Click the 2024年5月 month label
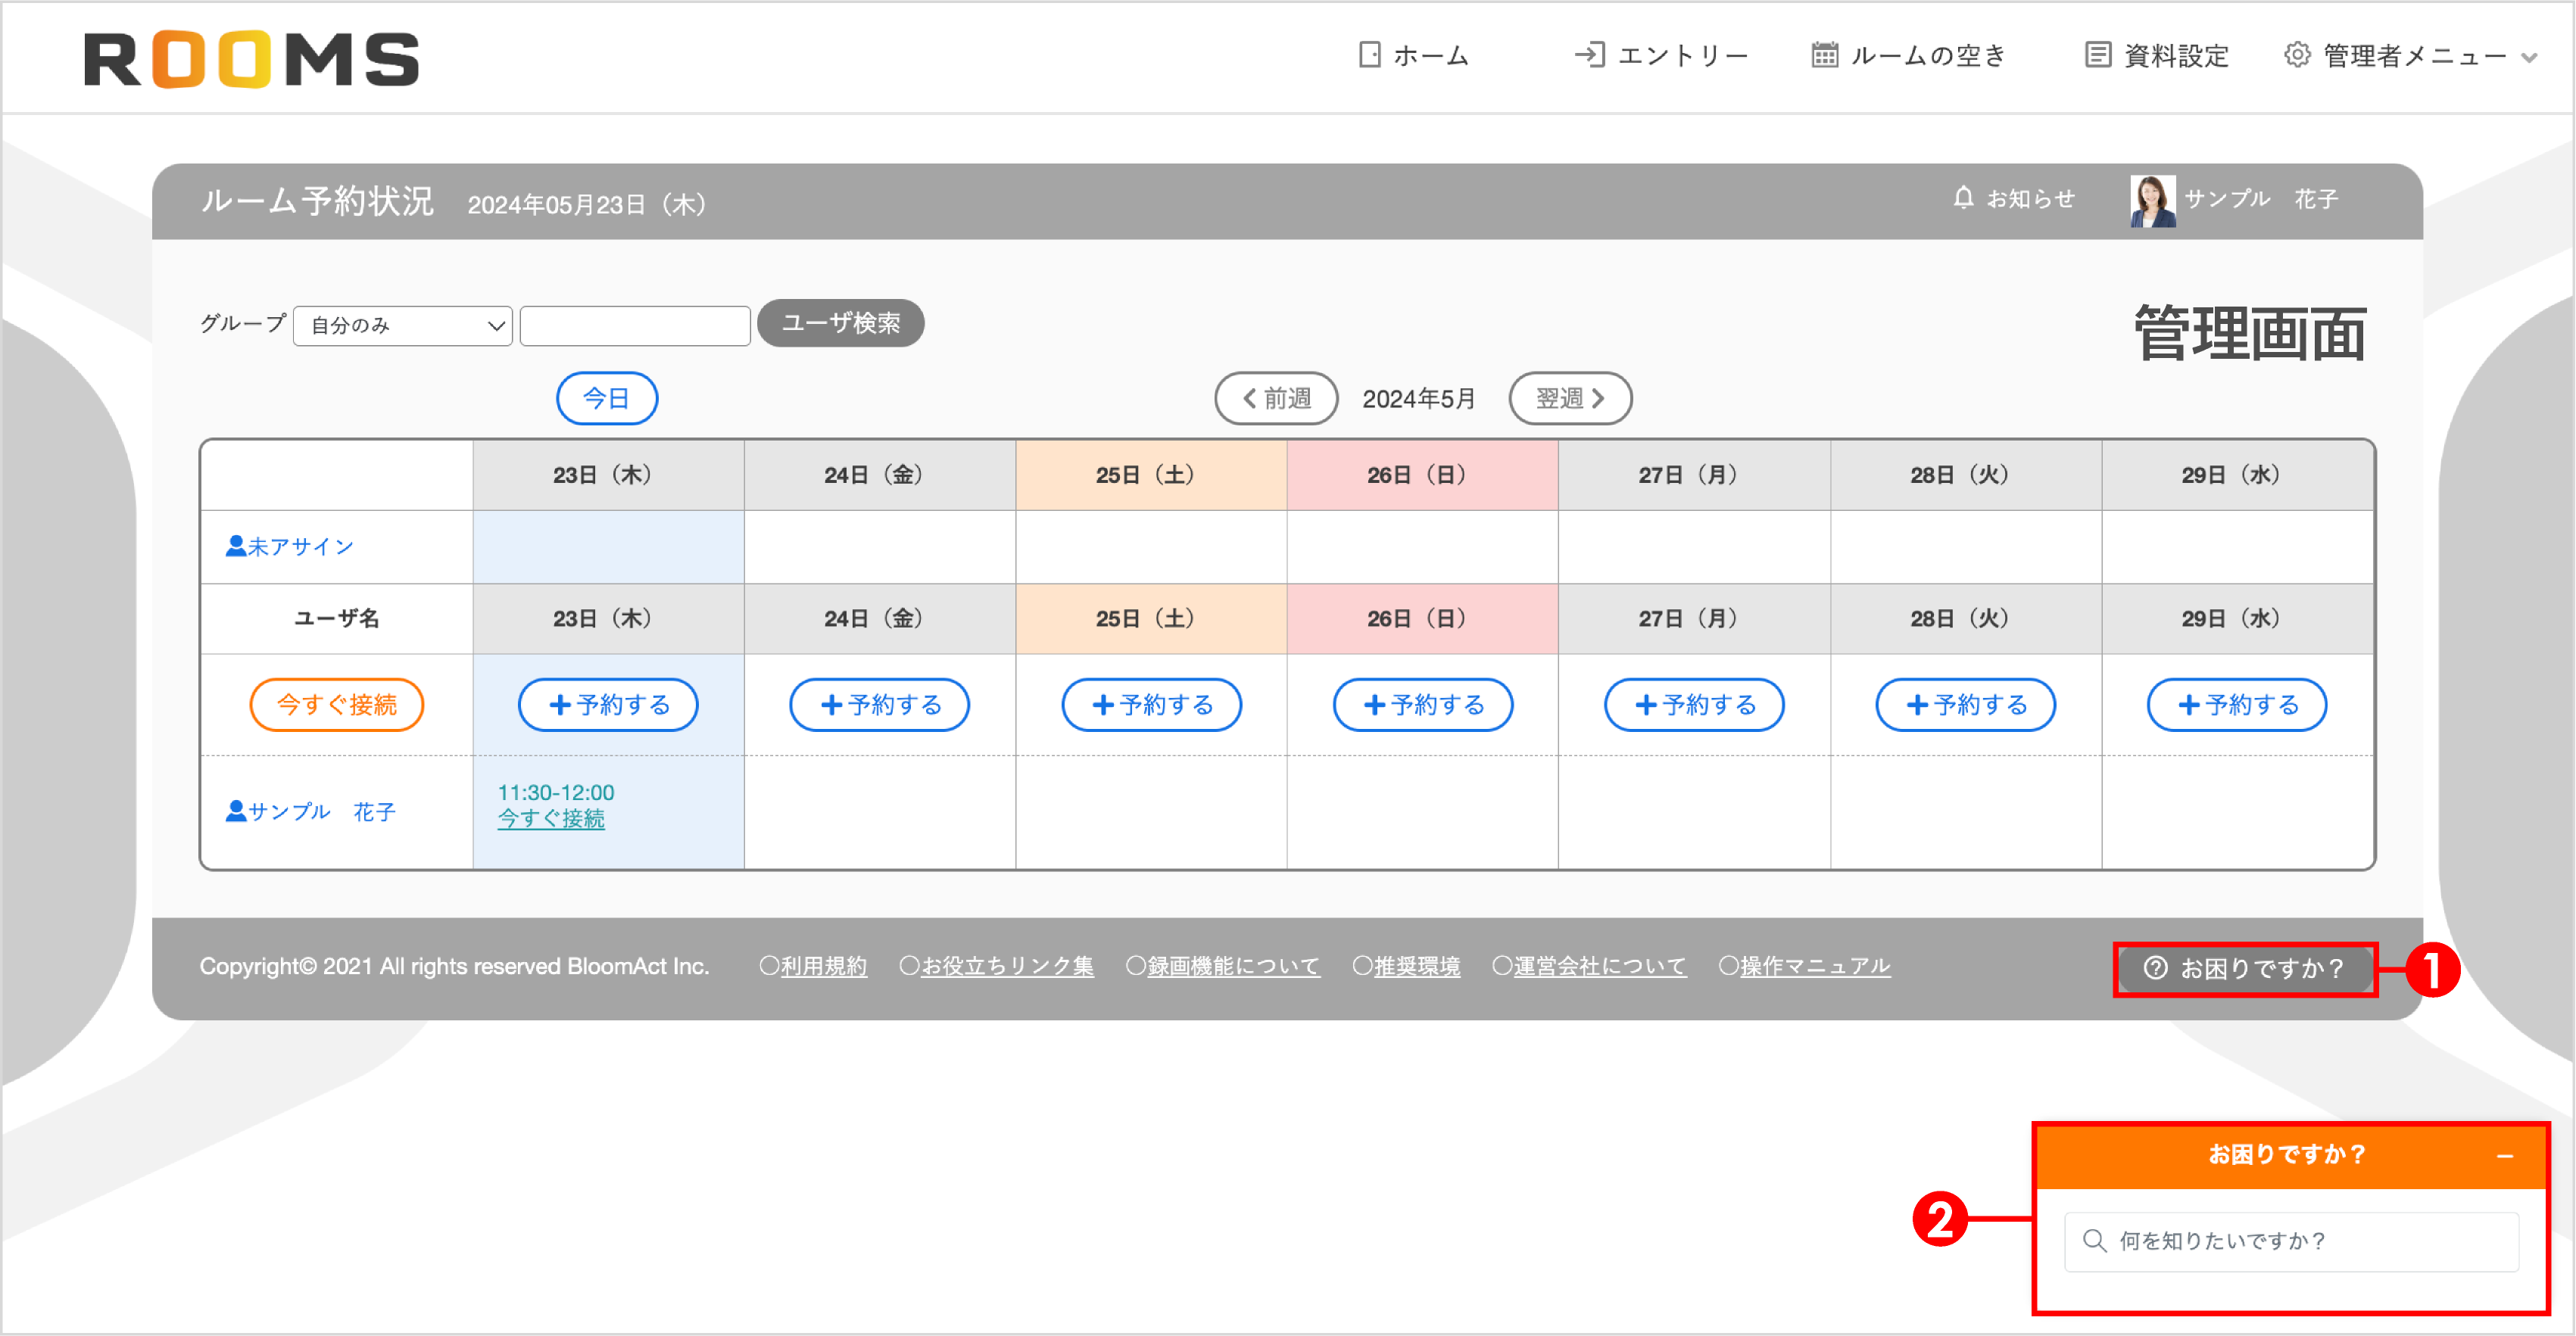 click(1419, 399)
